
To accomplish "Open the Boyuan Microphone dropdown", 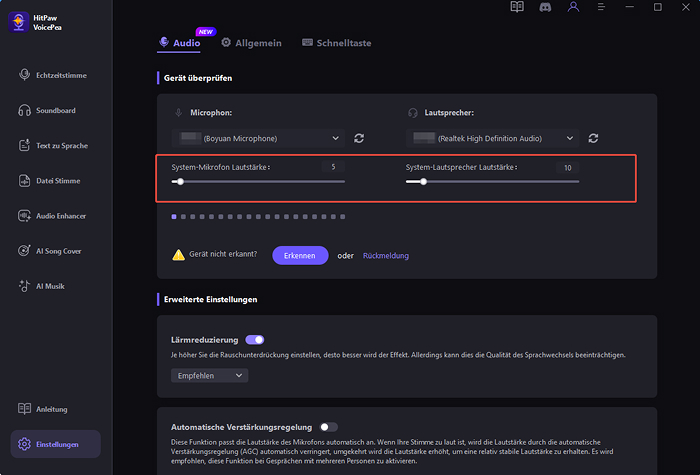I will (258, 138).
